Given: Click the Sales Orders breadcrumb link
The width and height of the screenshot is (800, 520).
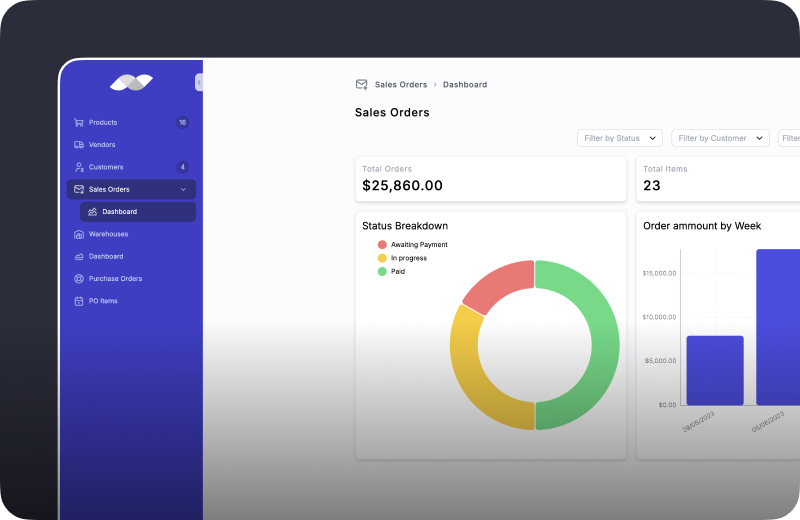Looking at the screenshot, I should tap(401, 85).
